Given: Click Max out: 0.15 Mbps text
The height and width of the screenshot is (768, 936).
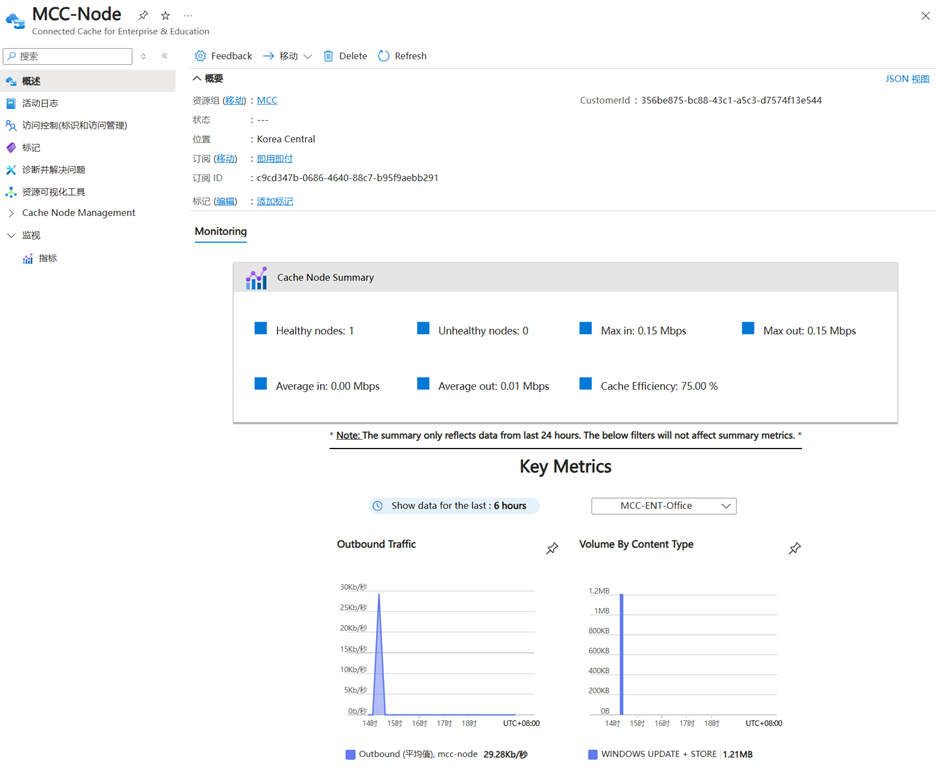Looking at the screenshot, I should [x=809, y=331].
